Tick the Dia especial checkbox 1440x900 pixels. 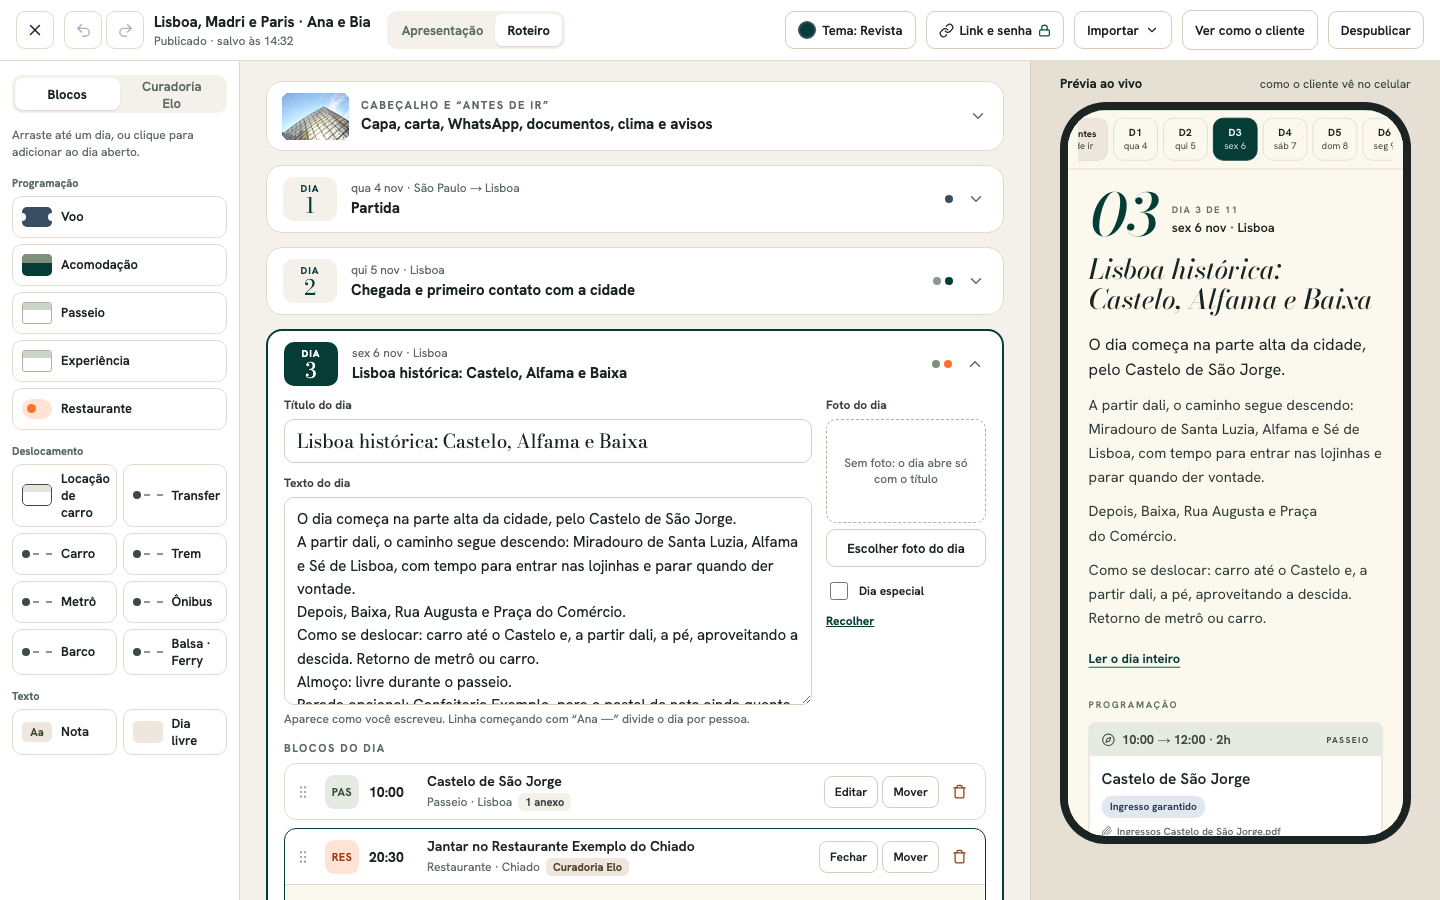click(x=839, y=591)
